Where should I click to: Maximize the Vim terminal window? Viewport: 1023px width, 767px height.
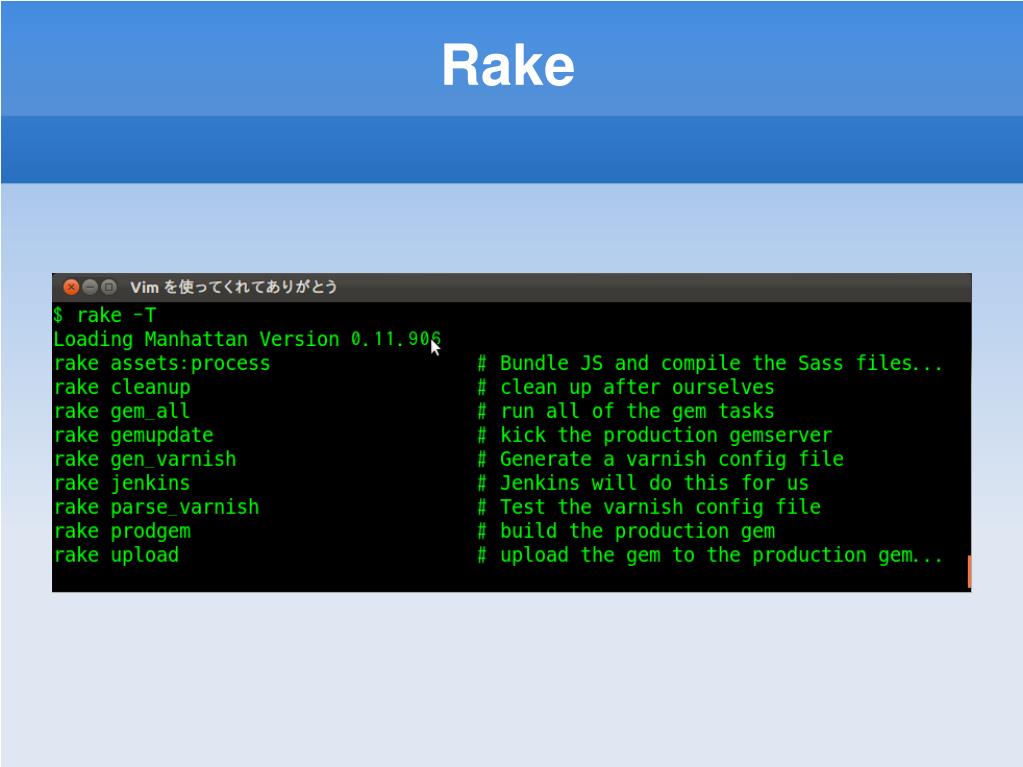point(109,287)
